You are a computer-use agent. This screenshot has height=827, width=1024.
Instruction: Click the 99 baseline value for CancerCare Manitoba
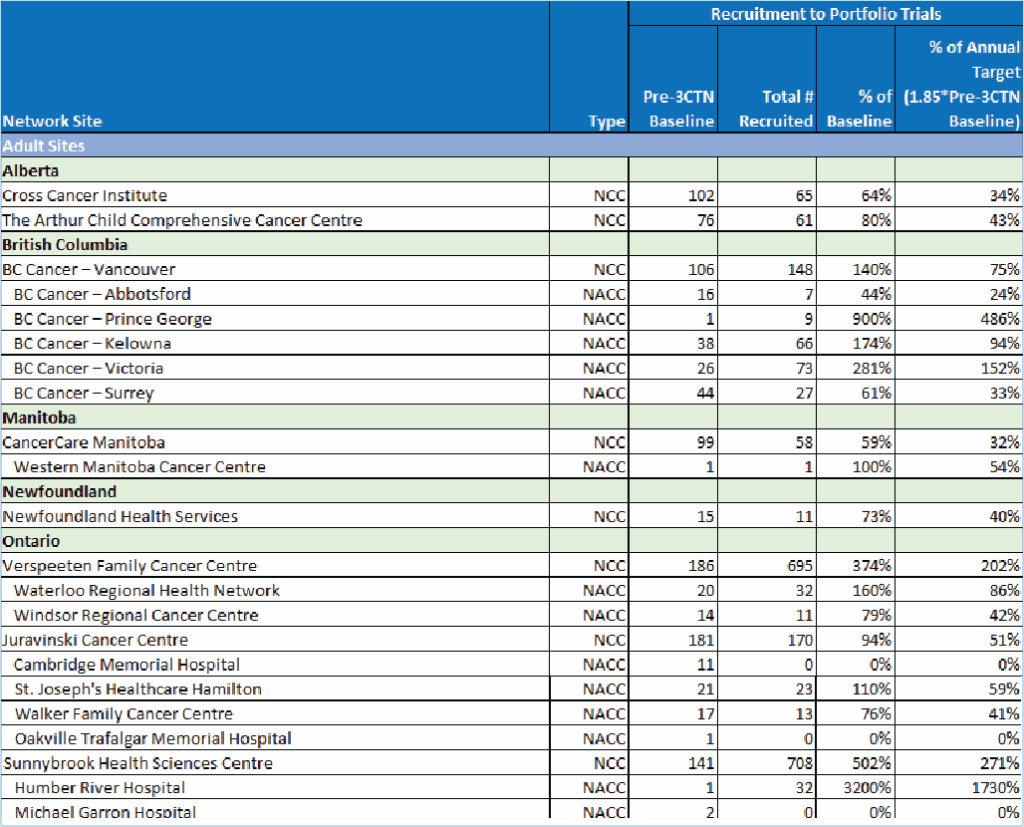tap(705, 442)
